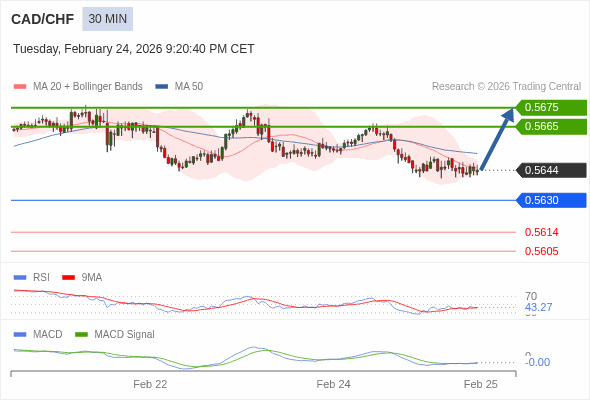Click the 0.5605 support level value
590x400 pixels.
click(541, 251)
